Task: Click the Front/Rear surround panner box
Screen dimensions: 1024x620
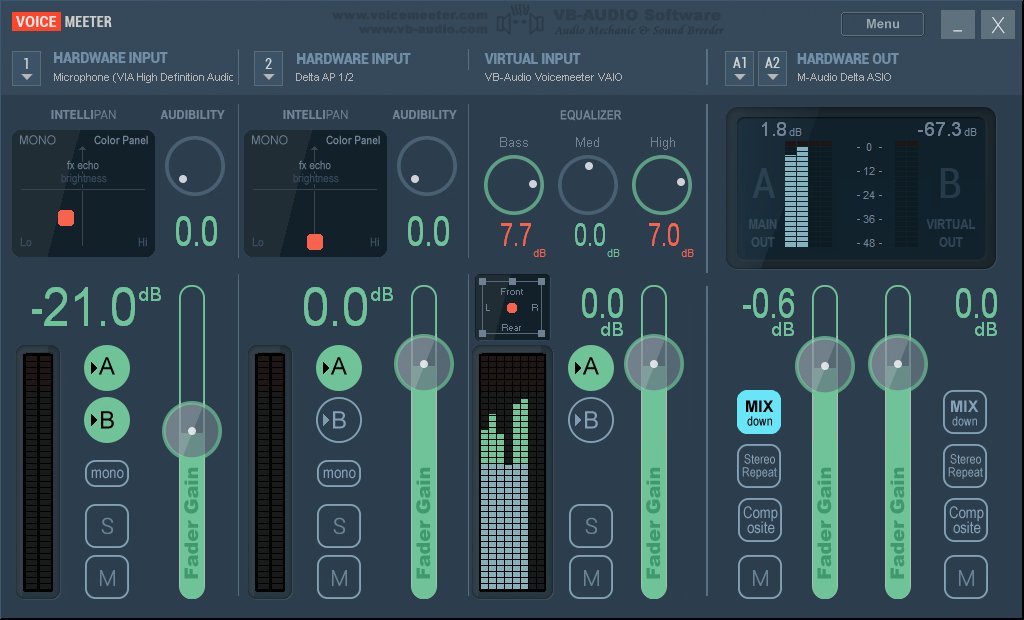Action: (x=511, y=306)
